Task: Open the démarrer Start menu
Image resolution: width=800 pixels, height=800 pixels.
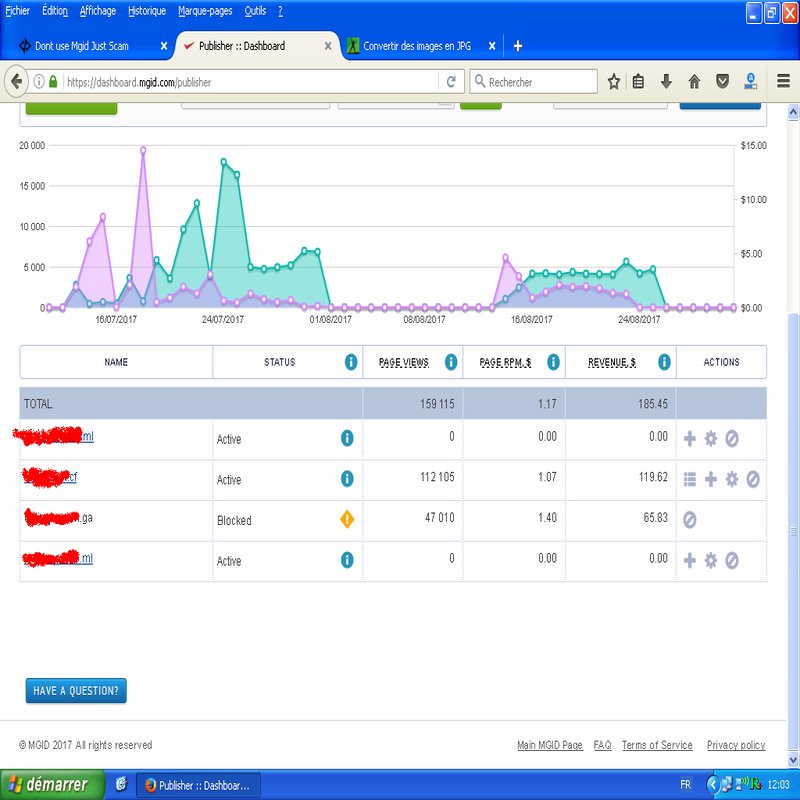Action: pyautogui.click(x=52, y=784)
